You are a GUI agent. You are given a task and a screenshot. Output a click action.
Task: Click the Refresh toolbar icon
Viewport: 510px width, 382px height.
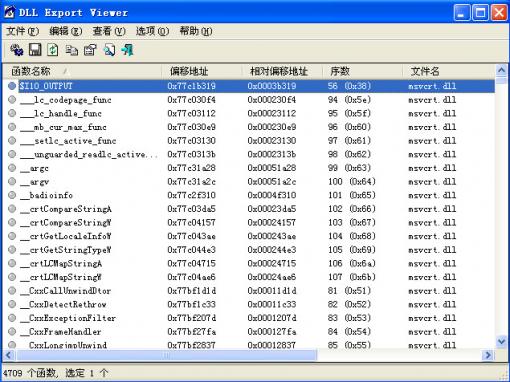click(x=53, y=50)
